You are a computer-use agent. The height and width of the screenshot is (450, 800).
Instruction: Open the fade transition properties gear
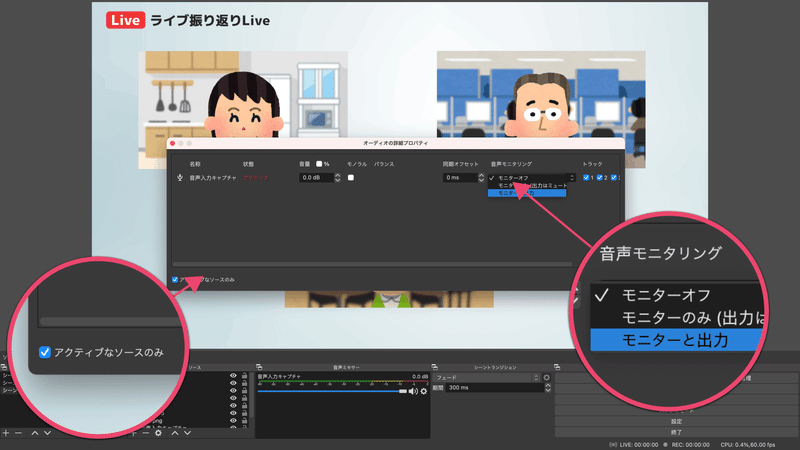(547, 378)
